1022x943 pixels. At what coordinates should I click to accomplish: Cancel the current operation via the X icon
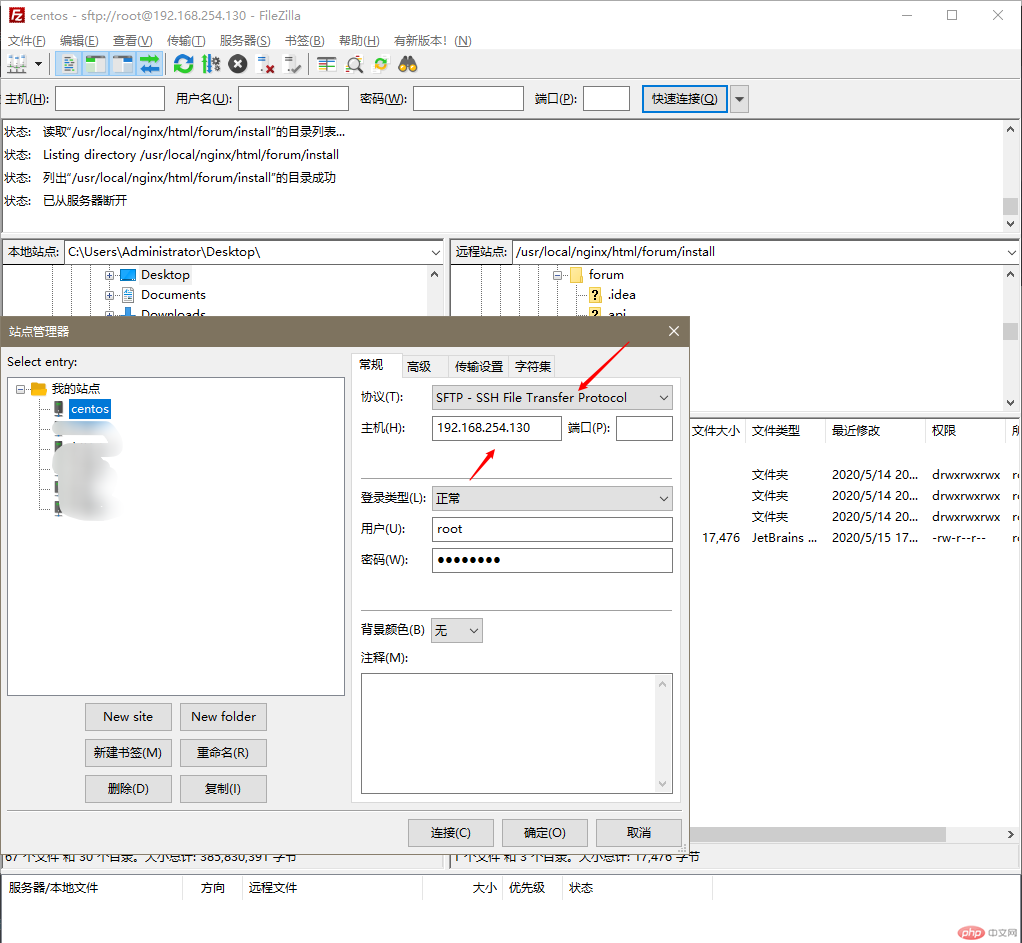tap(238, 63)
